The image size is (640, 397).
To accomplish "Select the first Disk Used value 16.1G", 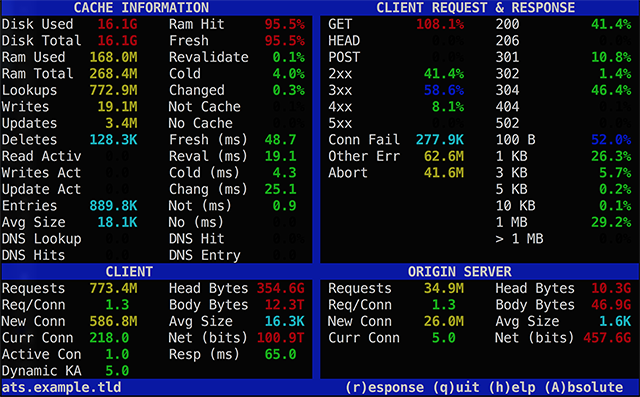I will pos(117,24).
